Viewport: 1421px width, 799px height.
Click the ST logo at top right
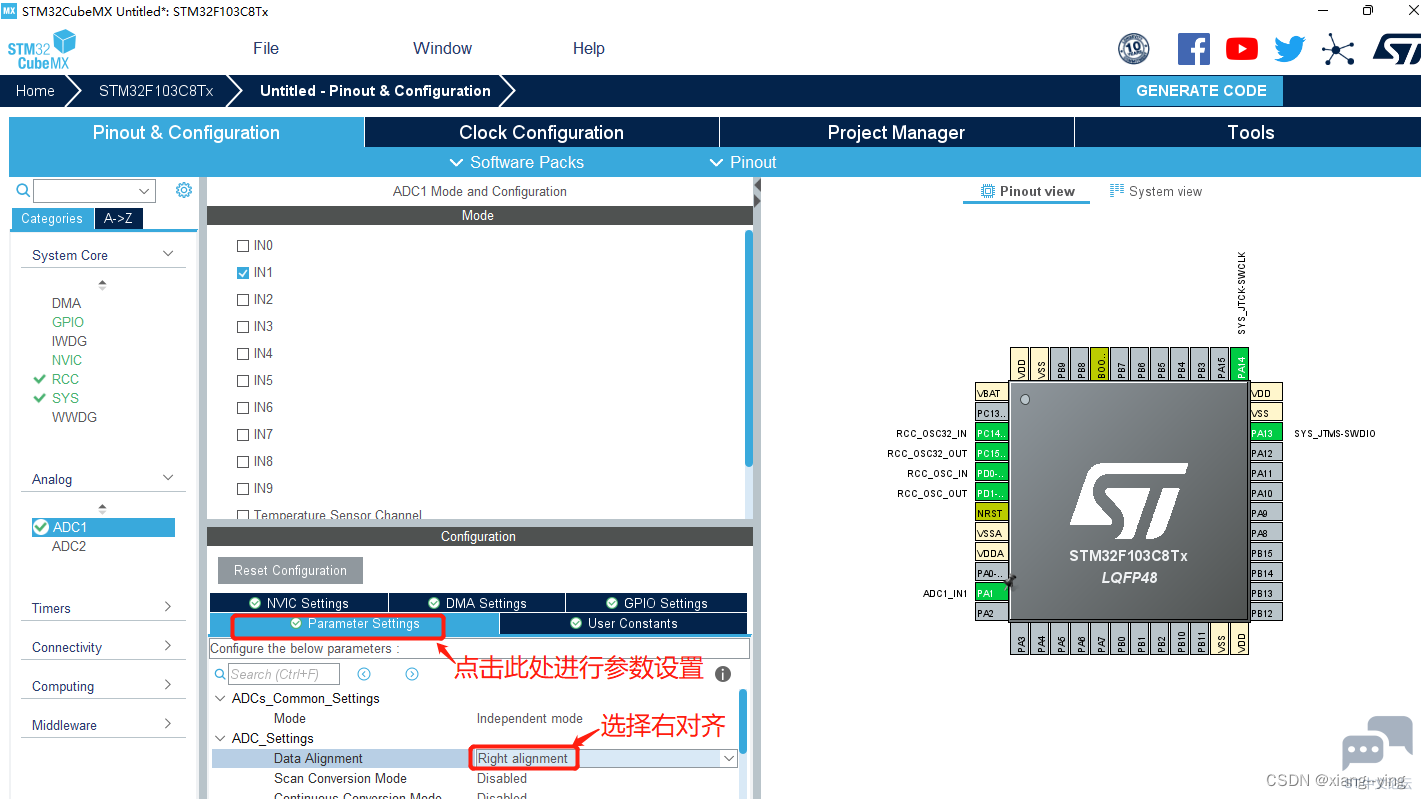pos(1396,48)
